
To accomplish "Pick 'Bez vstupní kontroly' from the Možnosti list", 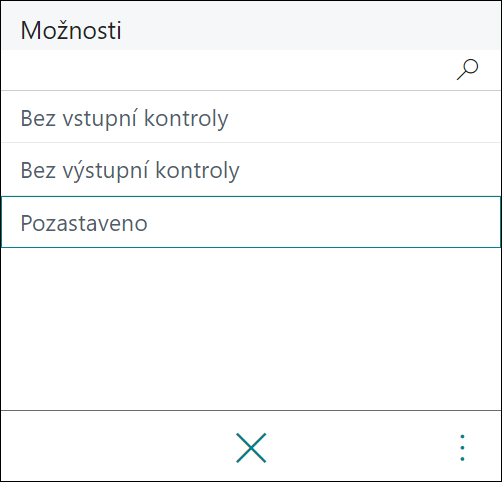I will 251,117.
